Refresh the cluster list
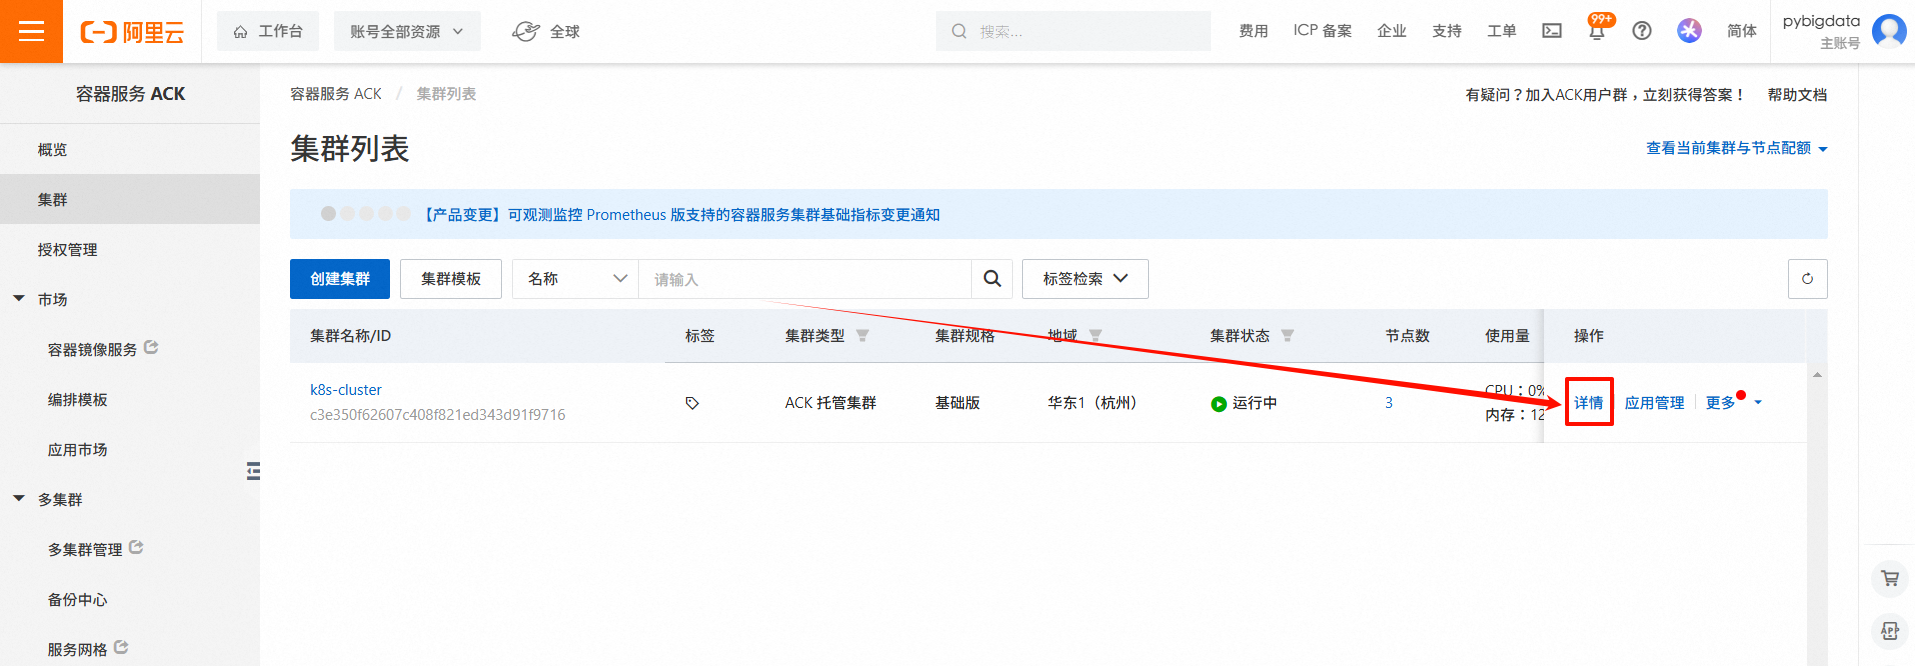 pos(1807,279)
